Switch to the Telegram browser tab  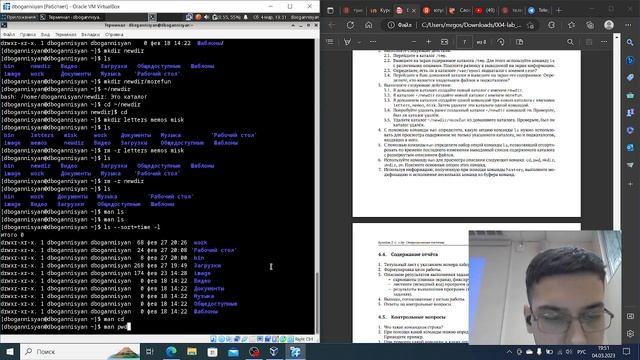pyautogui.click(x=538, y=10)
